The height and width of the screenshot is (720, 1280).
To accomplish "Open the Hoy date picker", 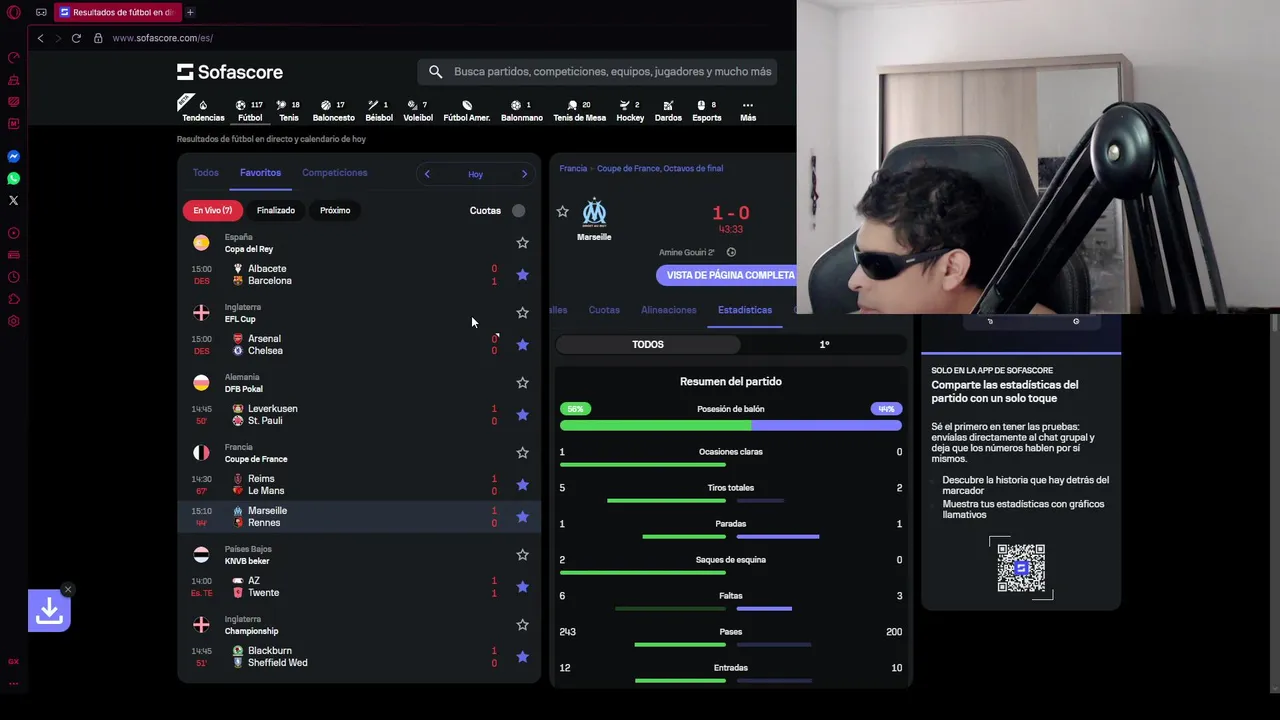I will click(x=475, y=174).
